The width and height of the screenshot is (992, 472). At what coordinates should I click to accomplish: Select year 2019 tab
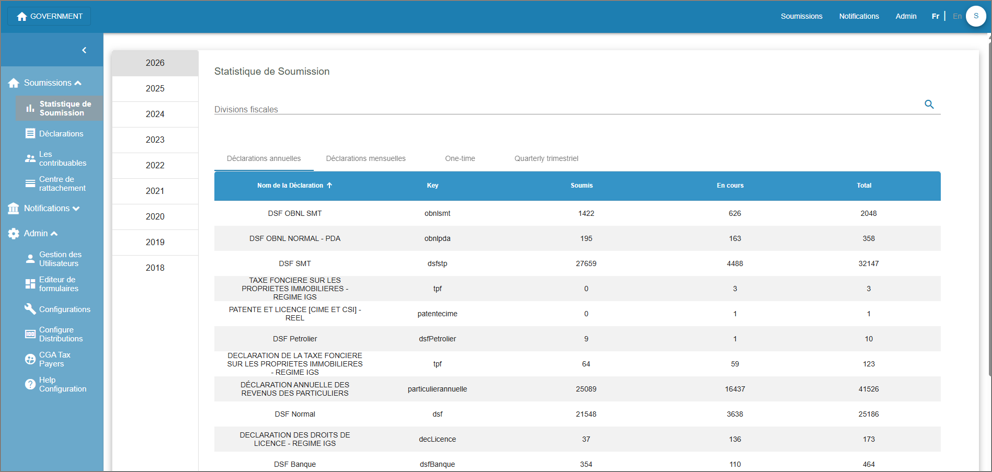point(155,242)
